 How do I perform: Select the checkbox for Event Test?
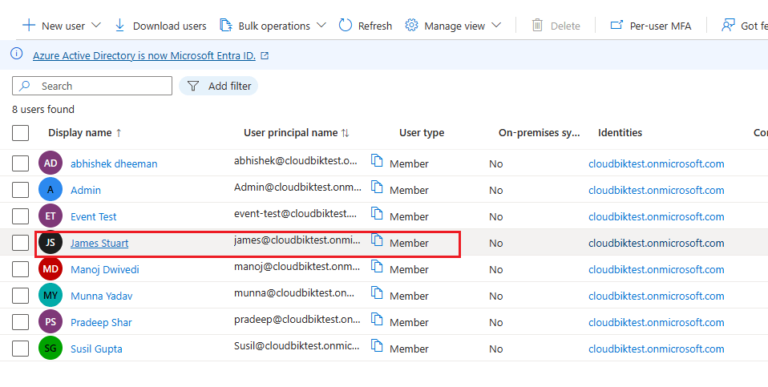21,216
